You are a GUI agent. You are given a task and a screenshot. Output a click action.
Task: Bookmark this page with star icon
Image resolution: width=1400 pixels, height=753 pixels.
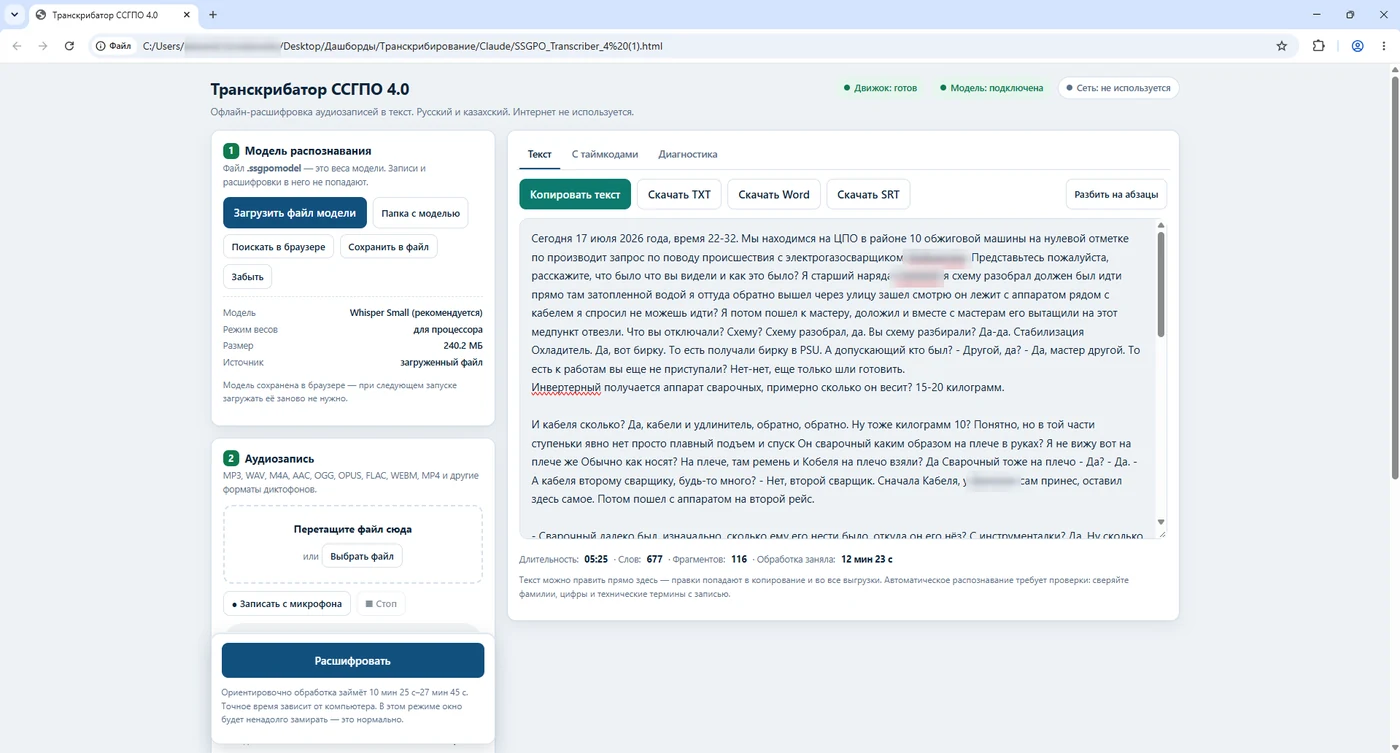coord(1282,46)
